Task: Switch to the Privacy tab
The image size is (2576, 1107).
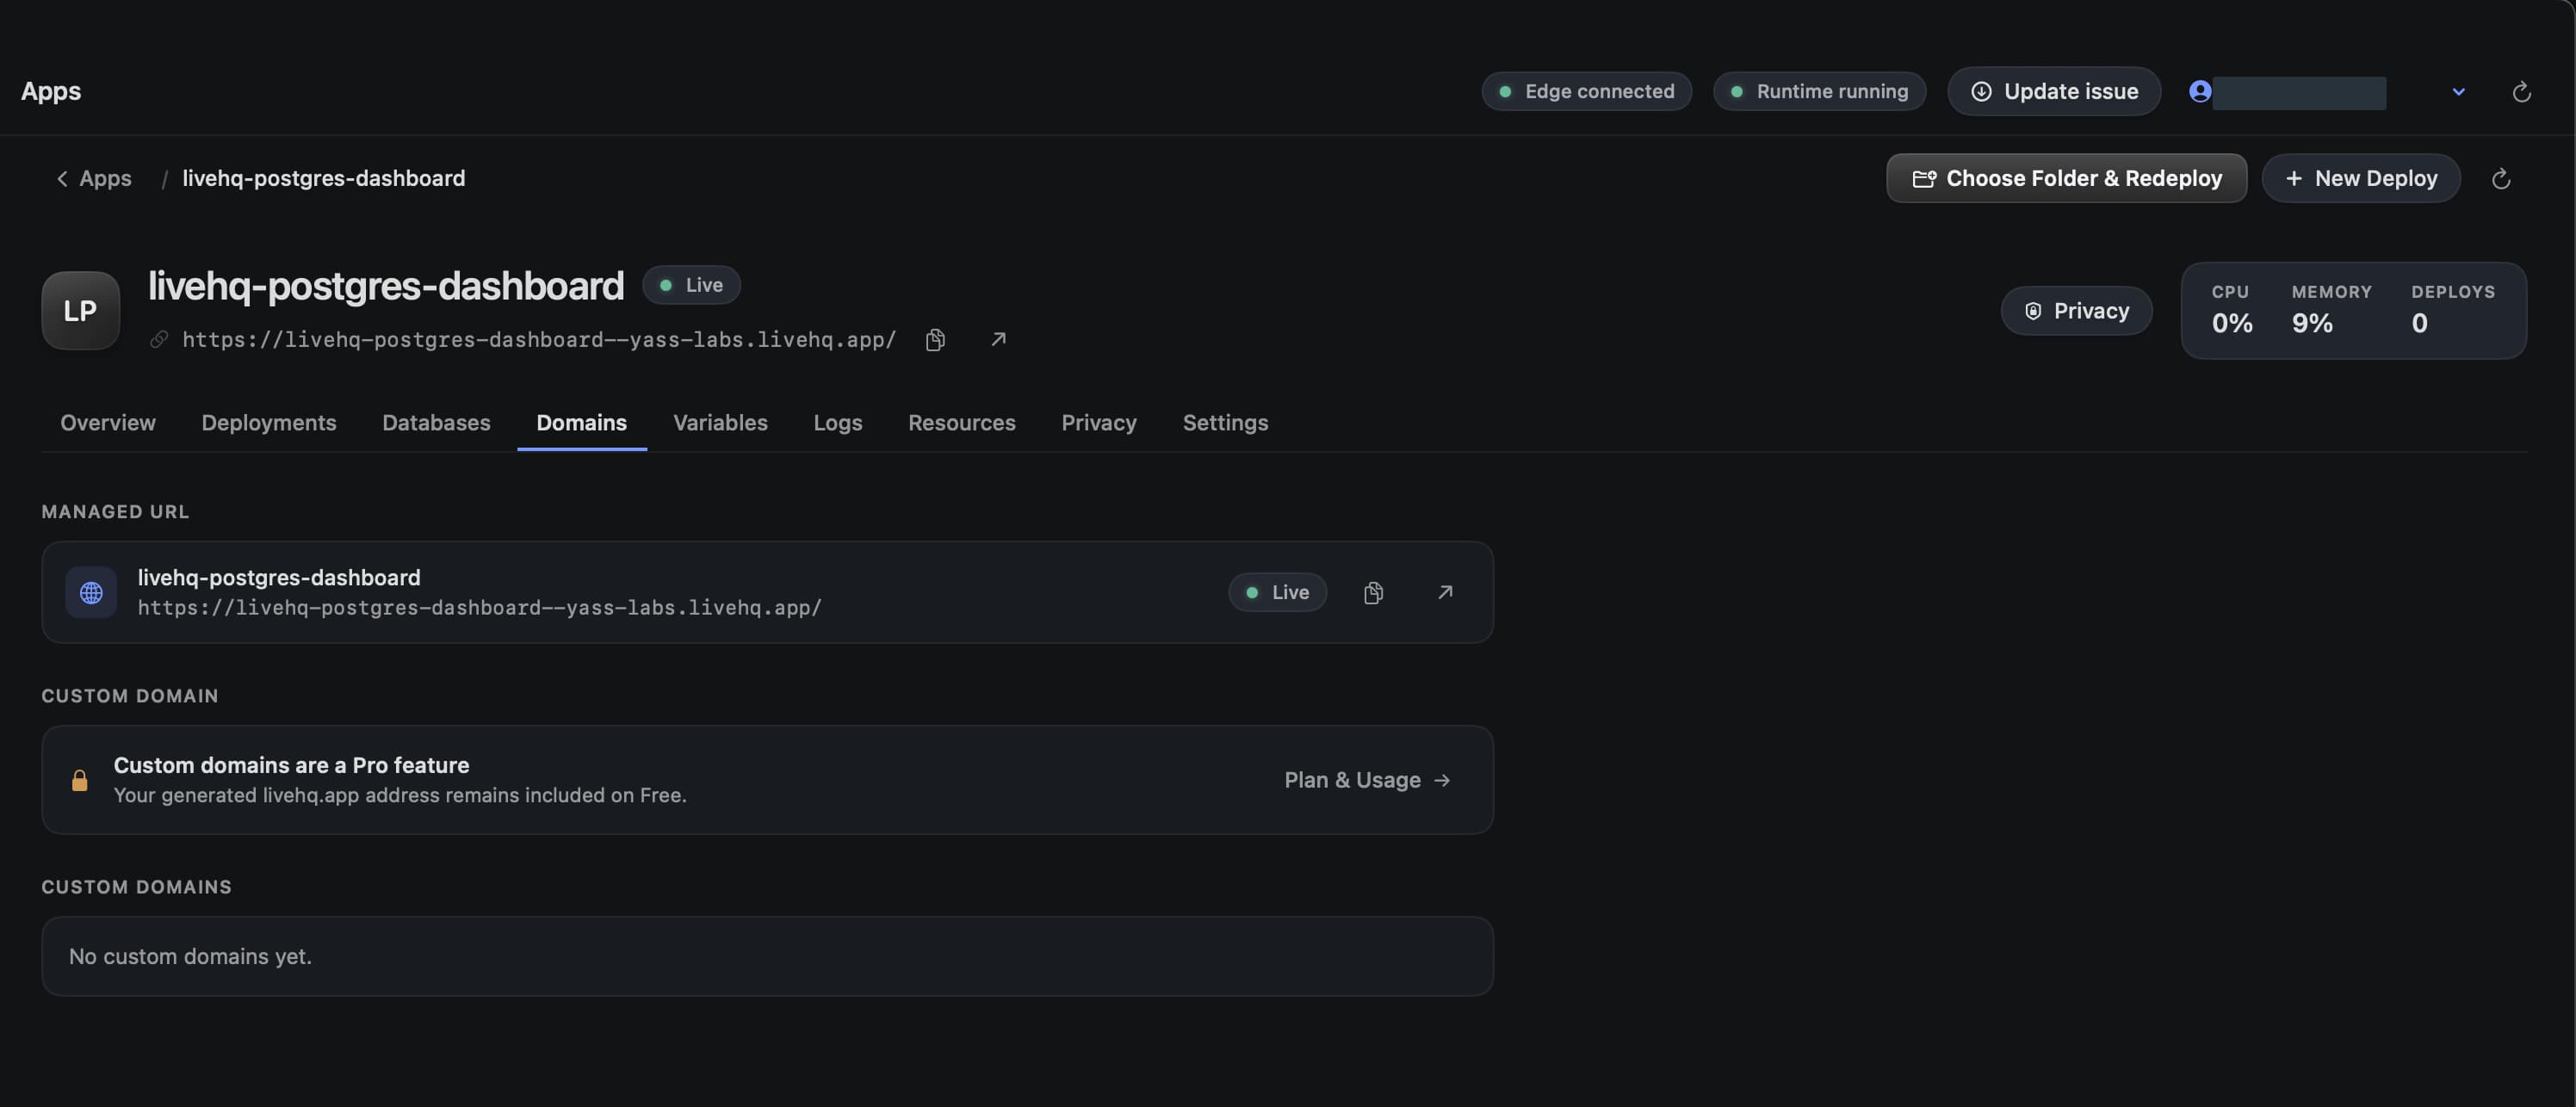Action: pos(1099,423)
